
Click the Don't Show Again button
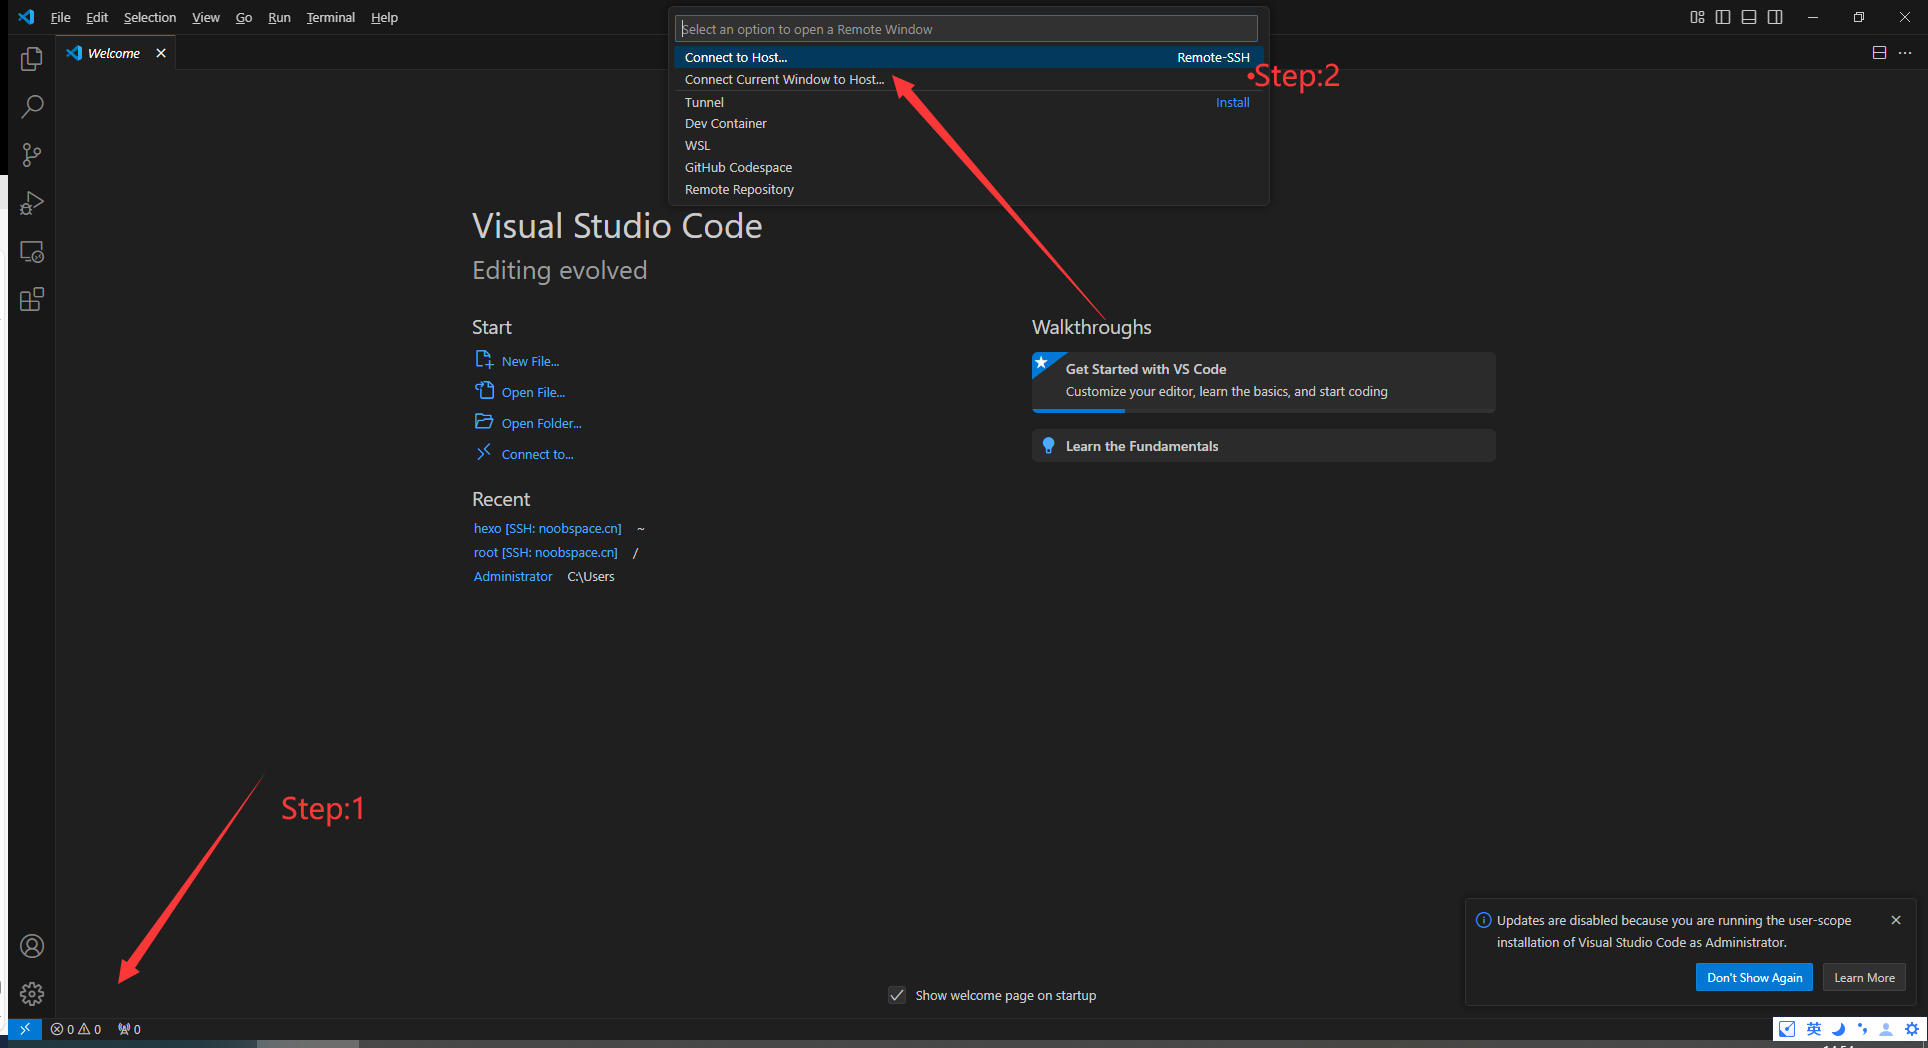pos(1754,978)
